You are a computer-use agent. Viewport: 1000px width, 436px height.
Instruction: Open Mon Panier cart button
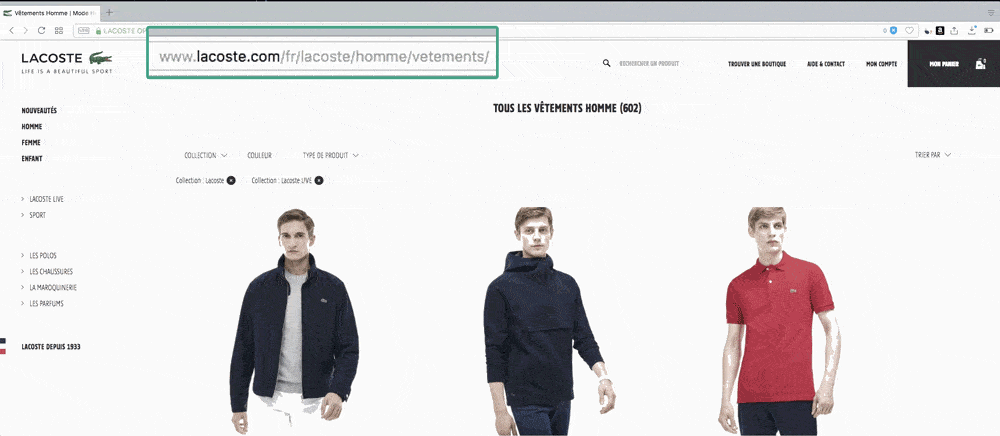(x=953, y=64)
